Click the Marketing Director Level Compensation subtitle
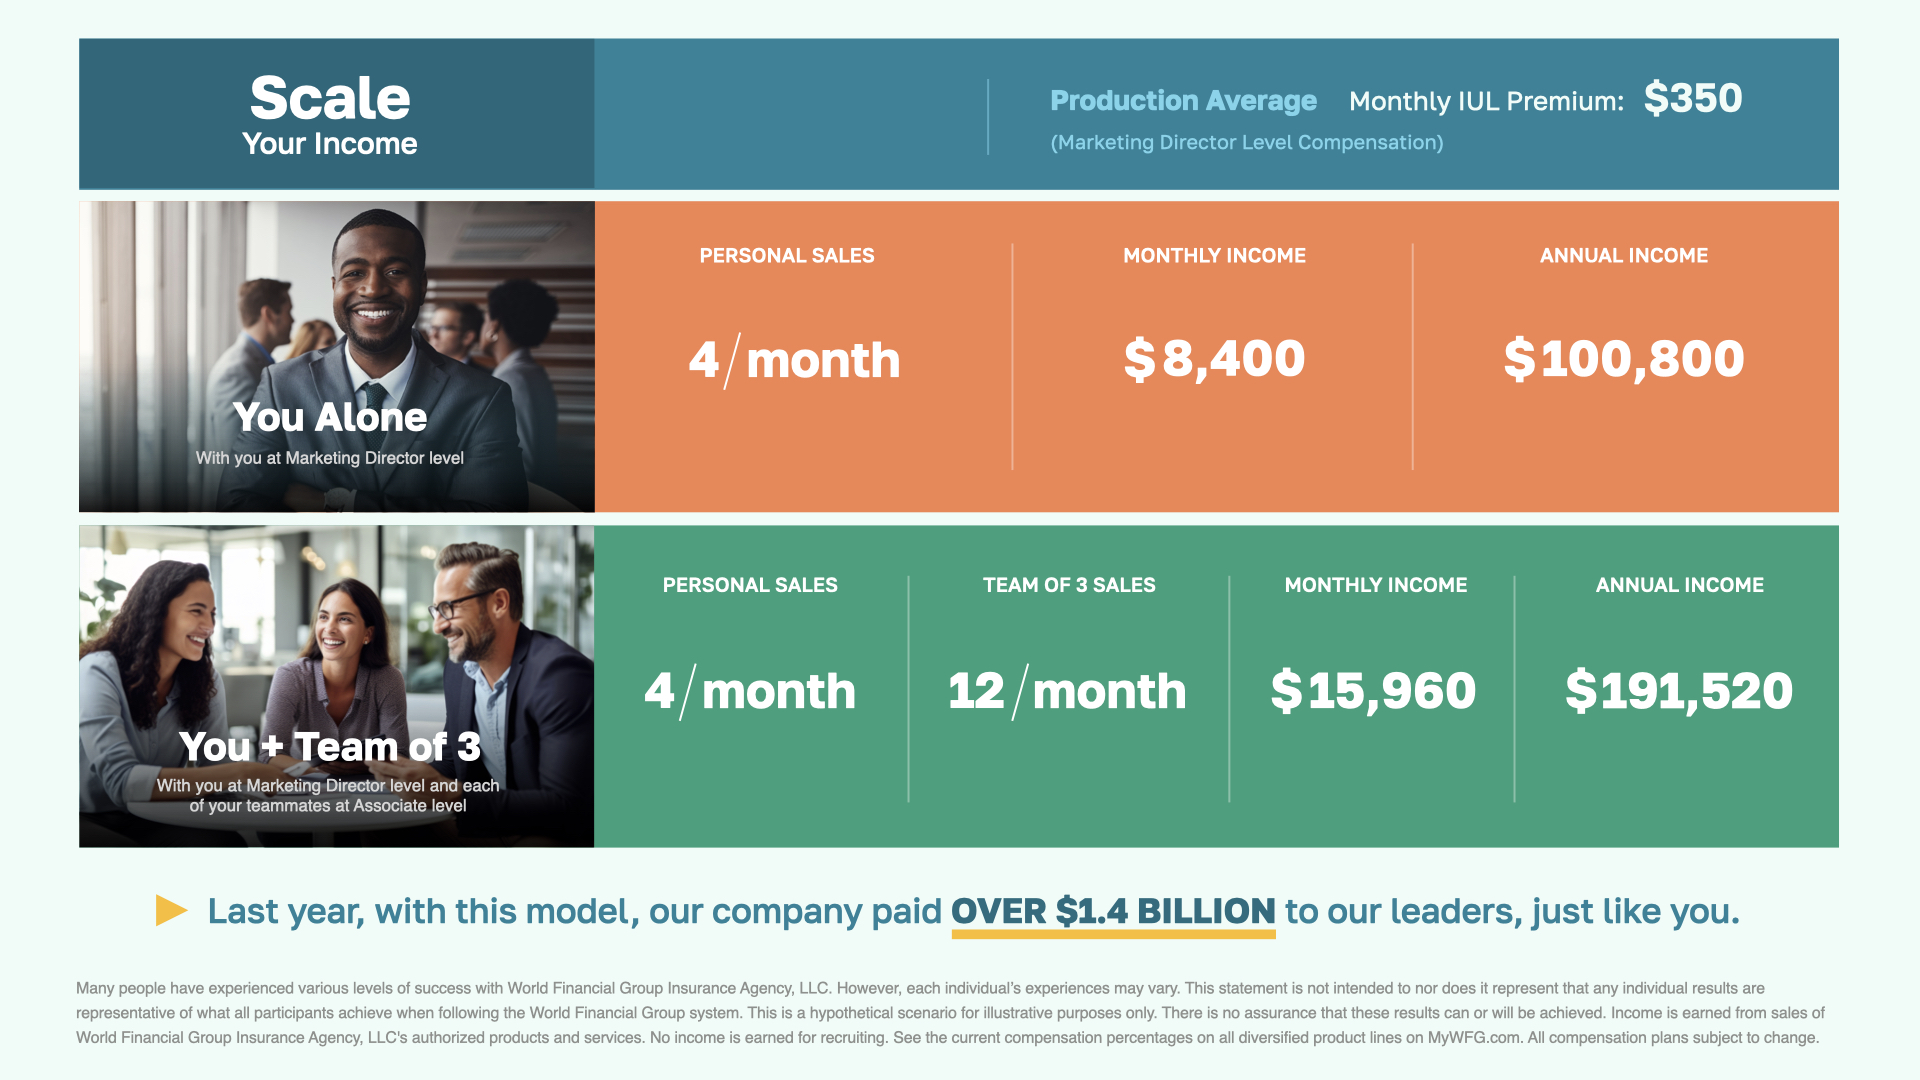Image resolution: width=1920 pixels, height=1080 pixels. 1246,142
